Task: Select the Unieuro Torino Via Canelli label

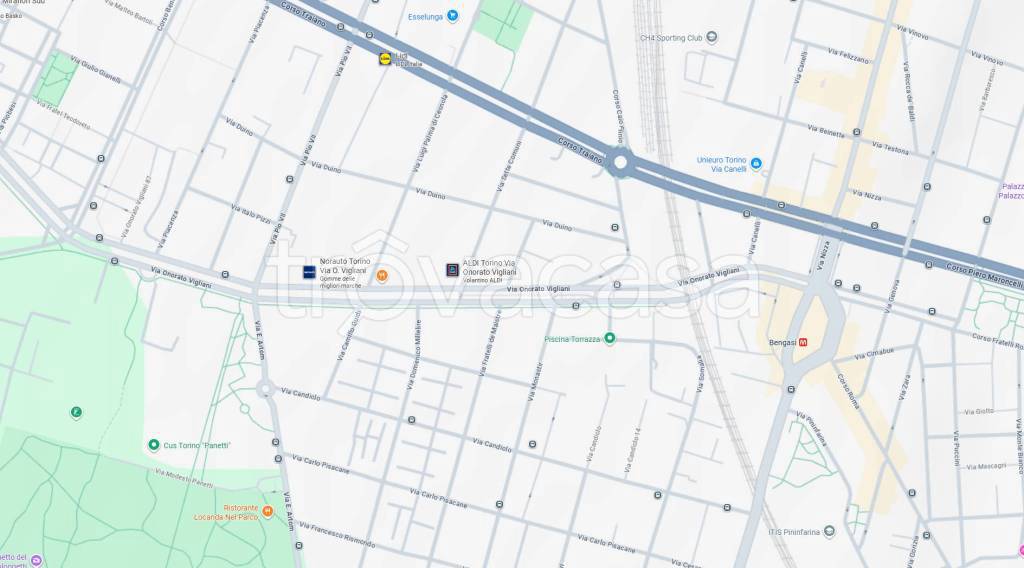Action: 721,164
